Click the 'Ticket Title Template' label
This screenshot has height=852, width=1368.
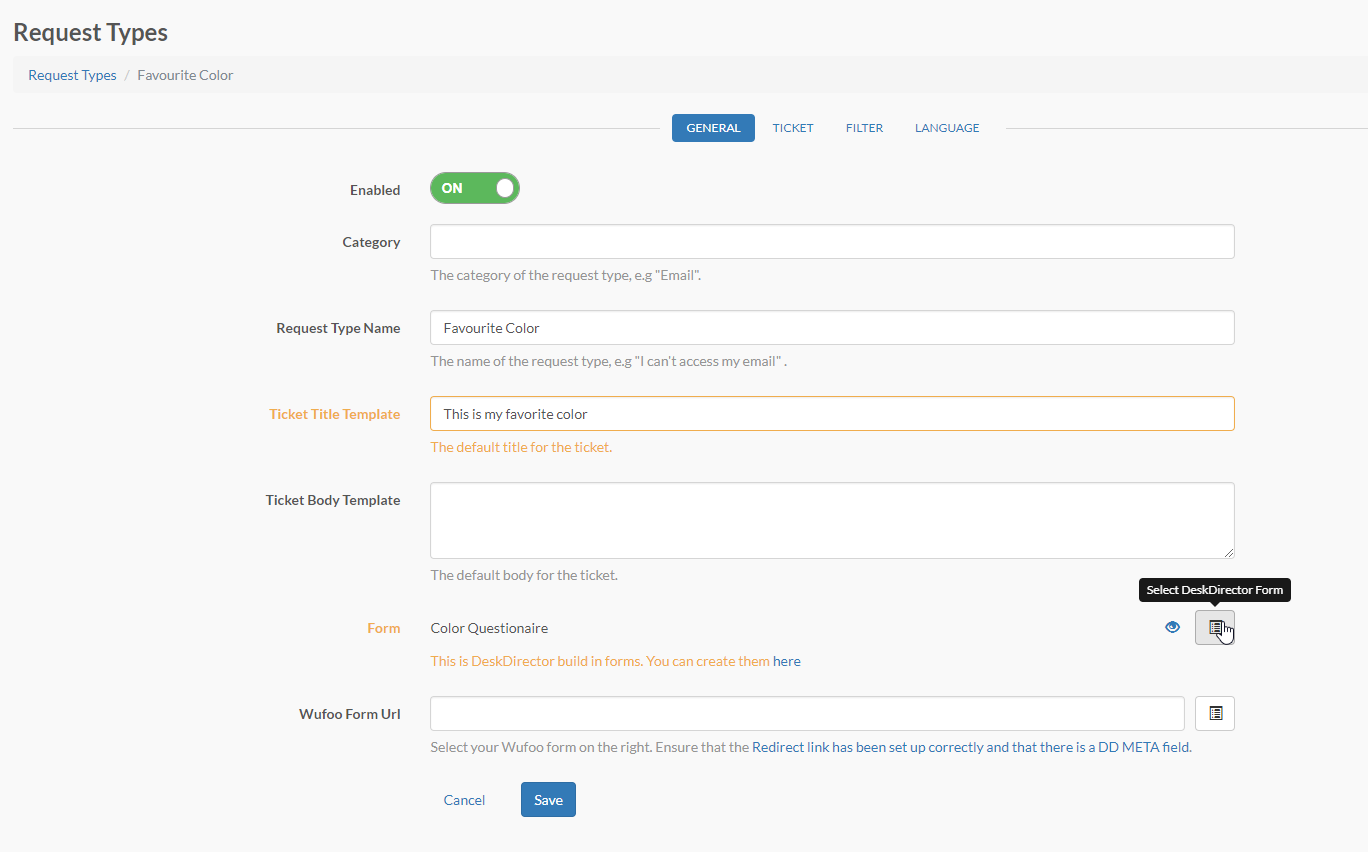335,414
